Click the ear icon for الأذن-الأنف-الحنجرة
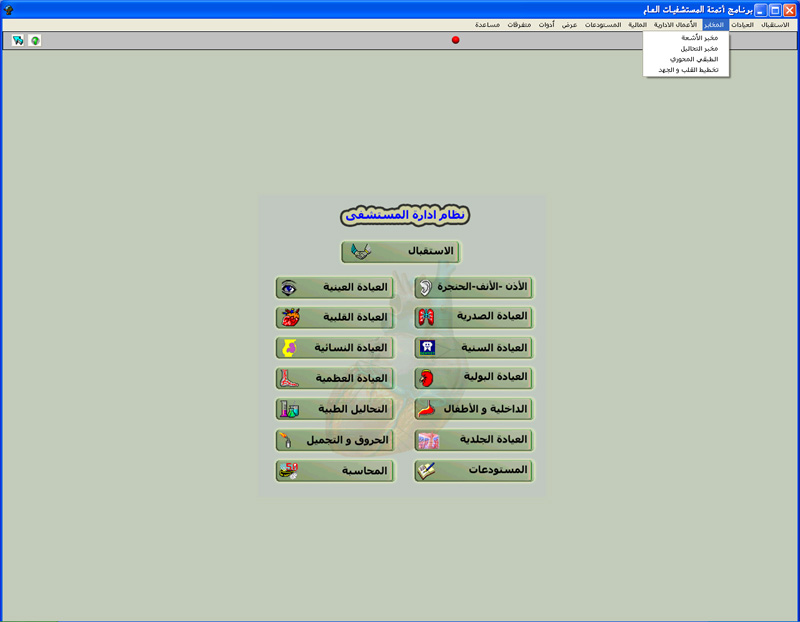 click(x=426, y=288)
